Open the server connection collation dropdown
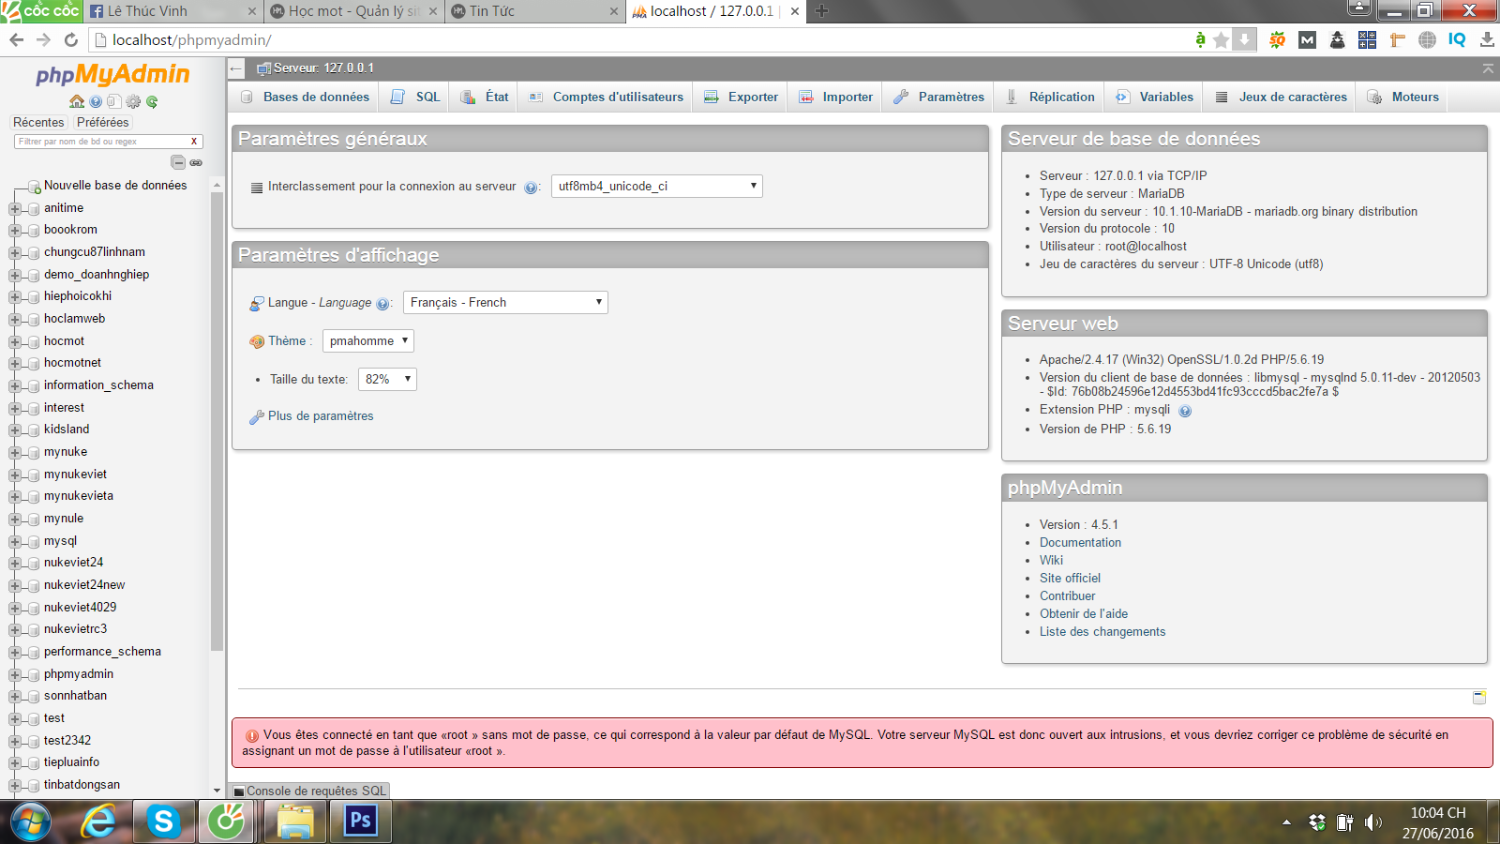1500x844 pixels. 657,186
